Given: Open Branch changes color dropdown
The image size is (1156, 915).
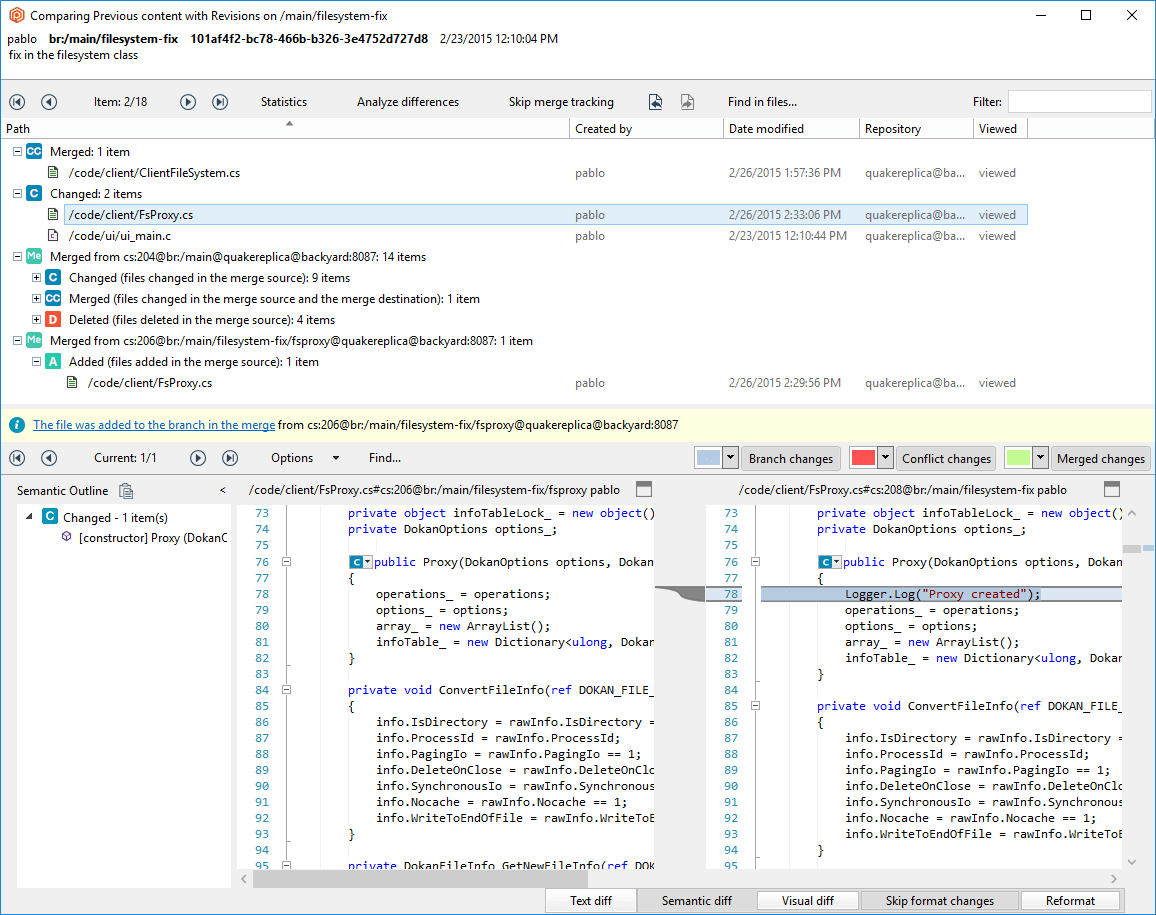Looking at the screenshot, I should [x=730, y=458].
